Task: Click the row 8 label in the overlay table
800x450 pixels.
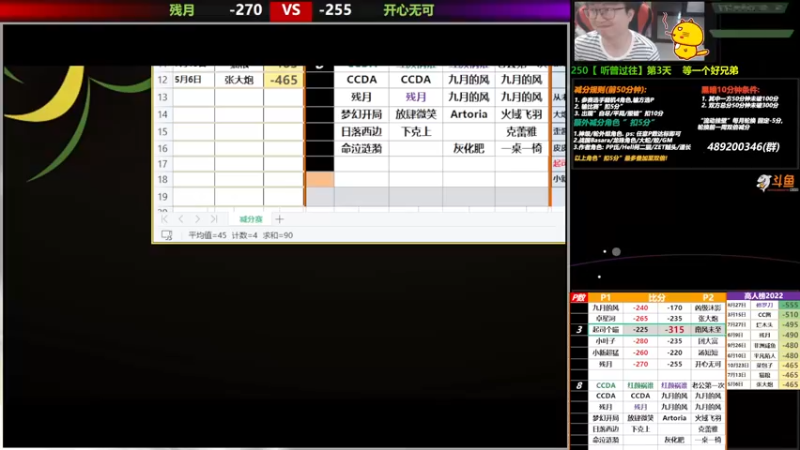Action: 579,385
